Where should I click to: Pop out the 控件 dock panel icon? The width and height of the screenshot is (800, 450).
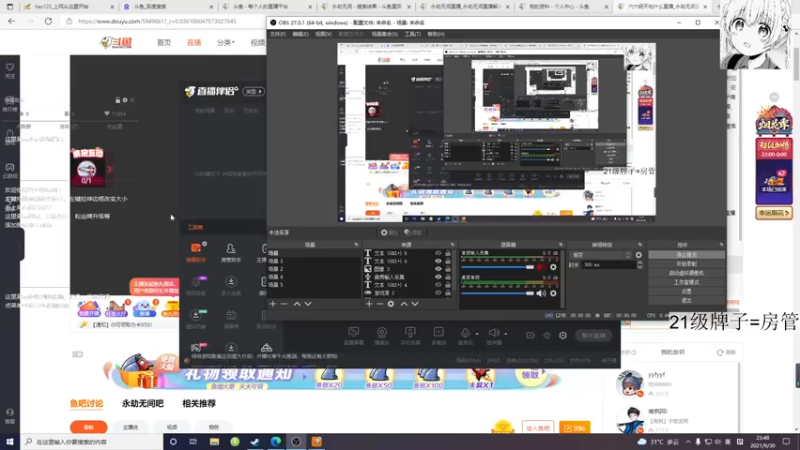721,245
